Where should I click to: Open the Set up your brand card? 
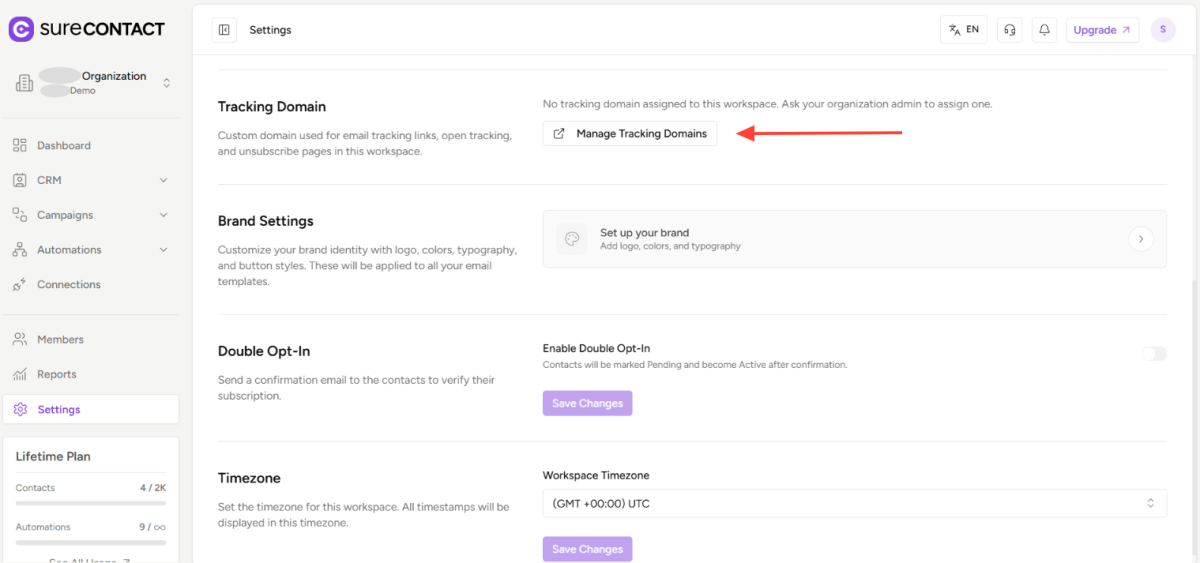click(x=854, y=239)
